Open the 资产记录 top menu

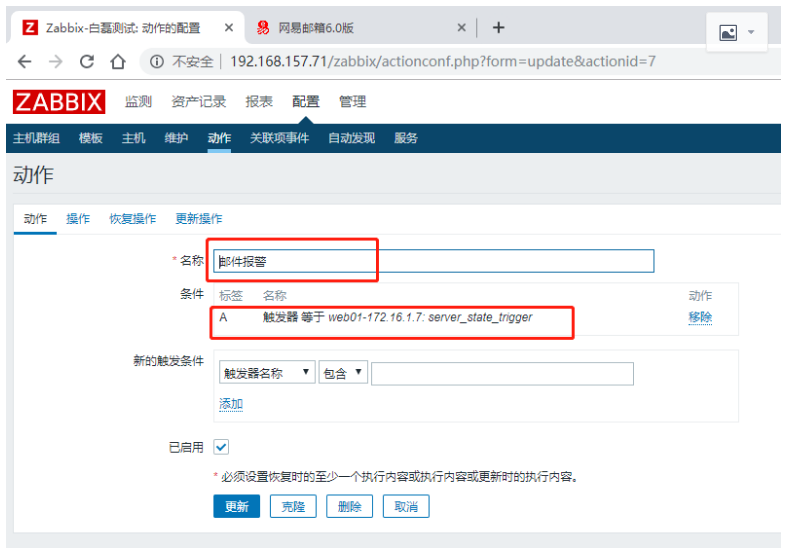point(198,102)
